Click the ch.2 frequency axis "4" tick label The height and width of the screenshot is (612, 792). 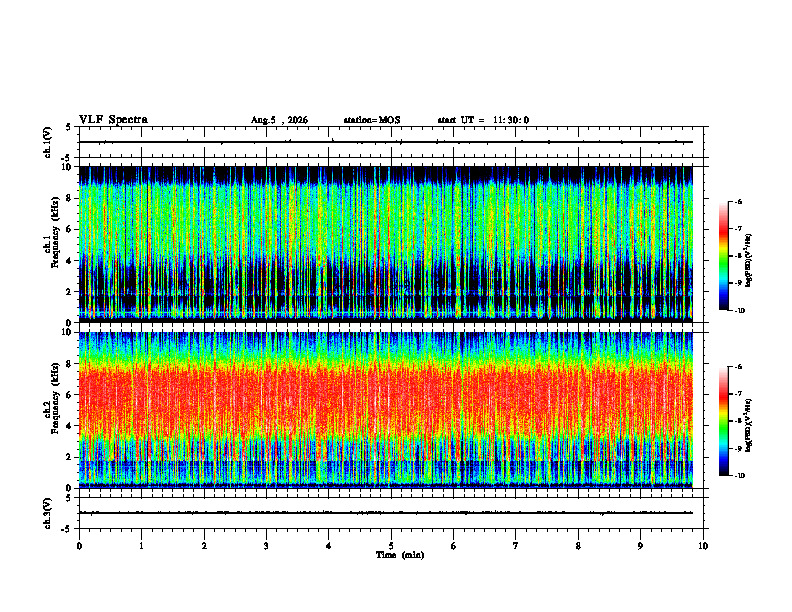(70, 426)
